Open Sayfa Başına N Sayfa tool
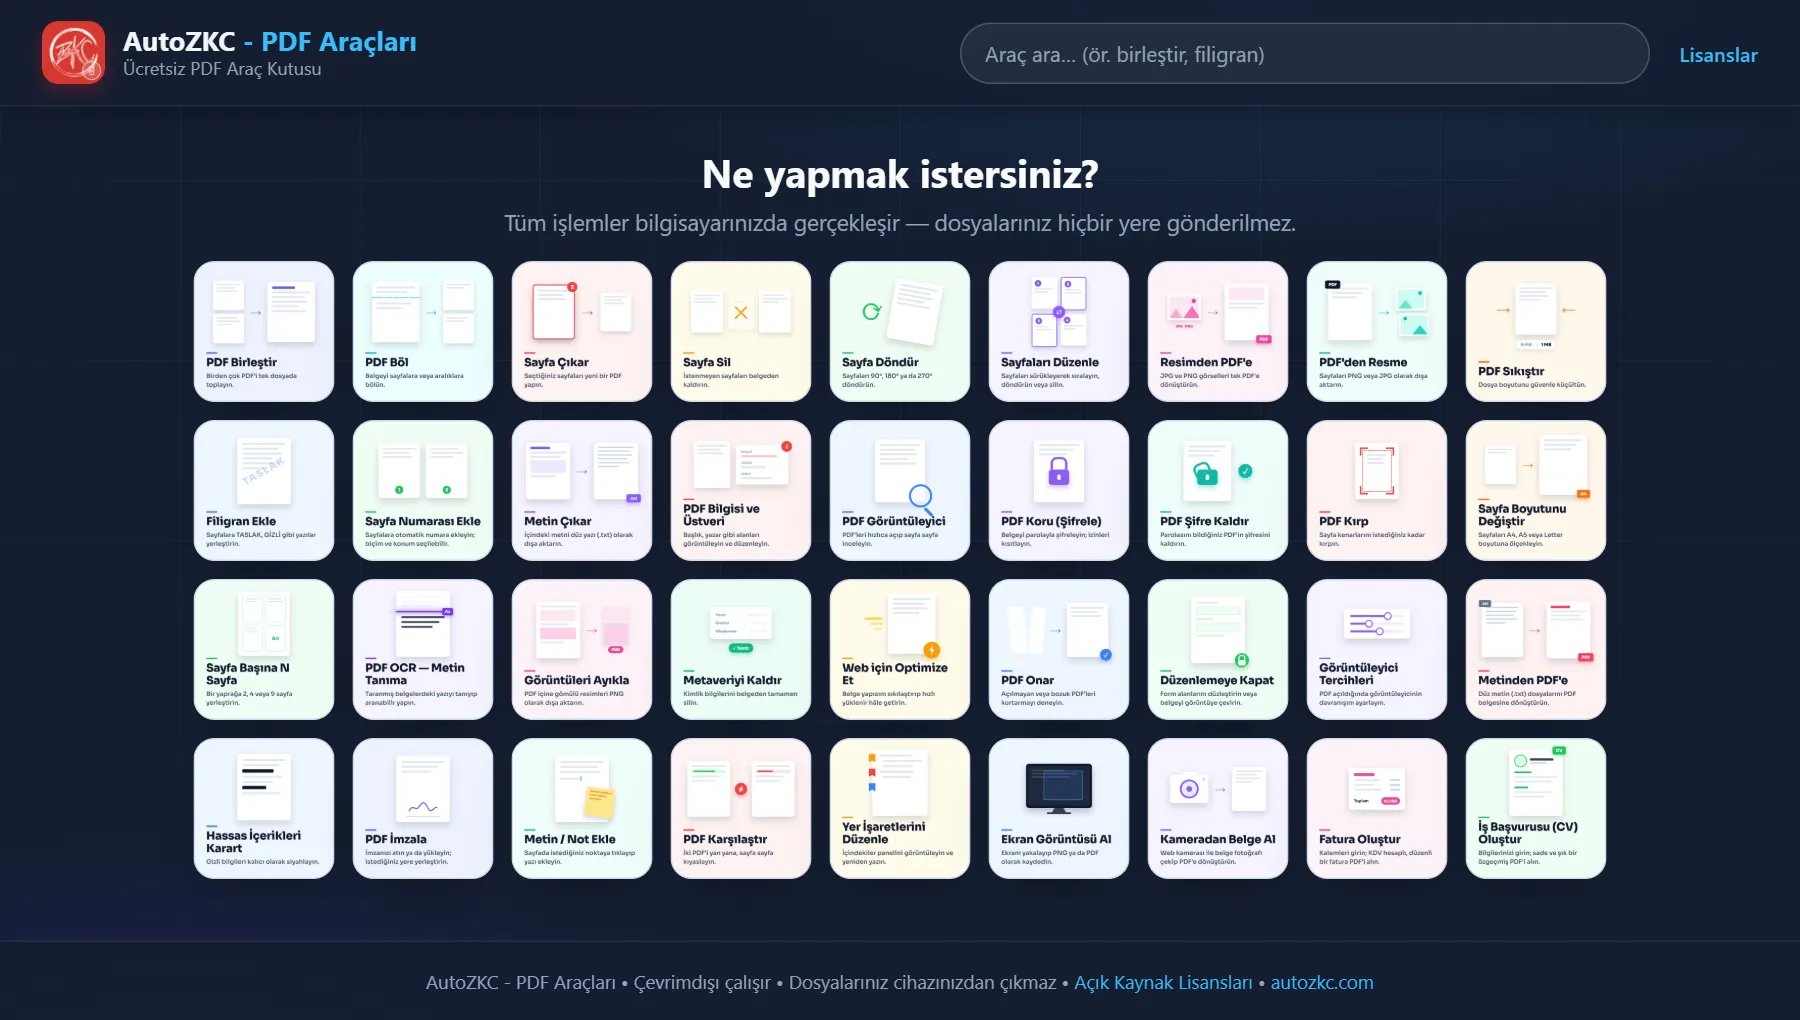This screenshot has height=1020, width=1800. (x=264, y=650)
